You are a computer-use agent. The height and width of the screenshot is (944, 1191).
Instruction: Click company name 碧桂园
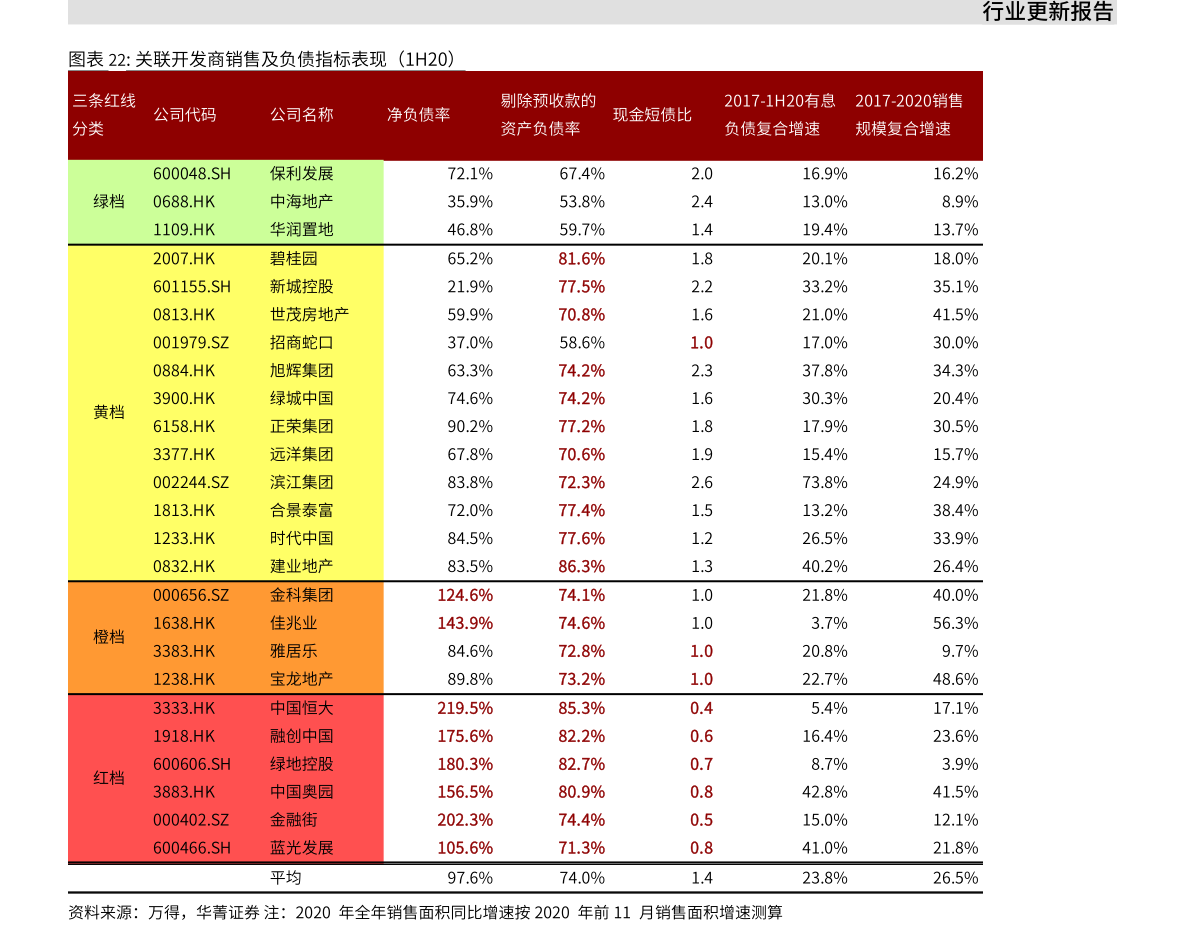tap(294, 258)
